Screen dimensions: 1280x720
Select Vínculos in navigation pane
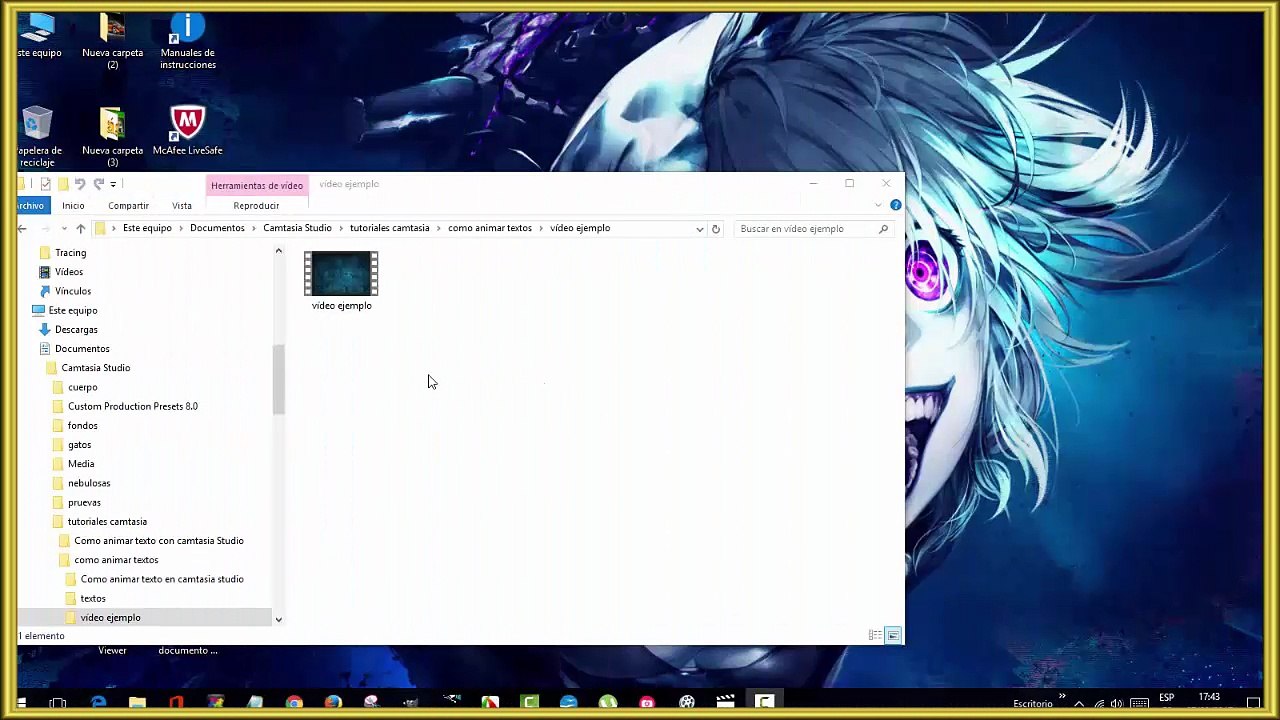click(x=72, y=291)
